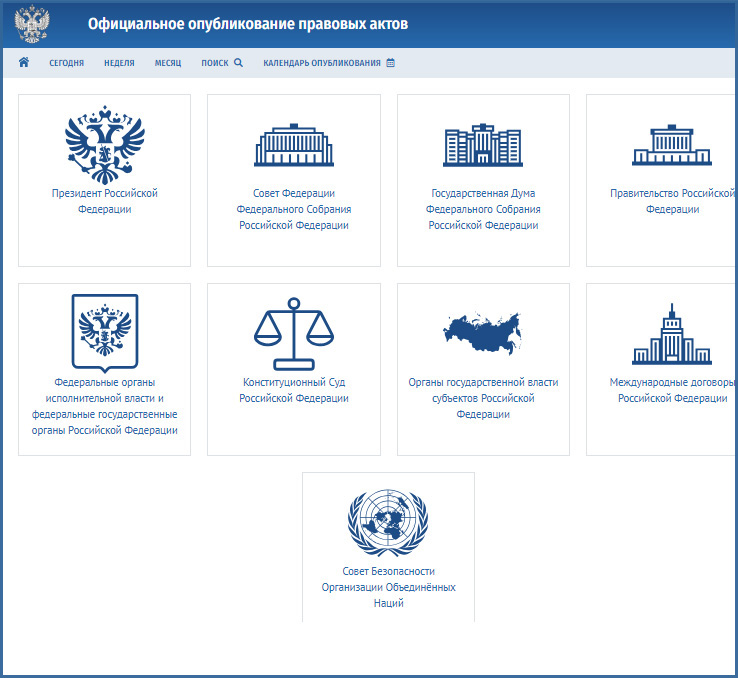Open Правительство Российской Федерации link
738x678 pixels.
[672, 201]
